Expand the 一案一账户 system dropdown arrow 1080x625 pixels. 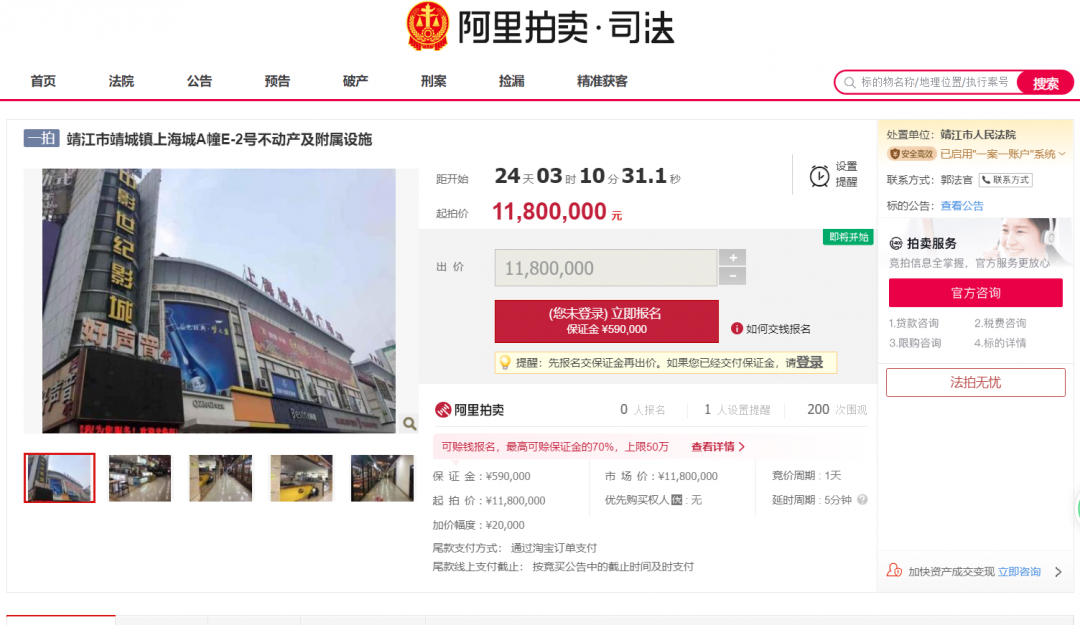pos(1062,154)
